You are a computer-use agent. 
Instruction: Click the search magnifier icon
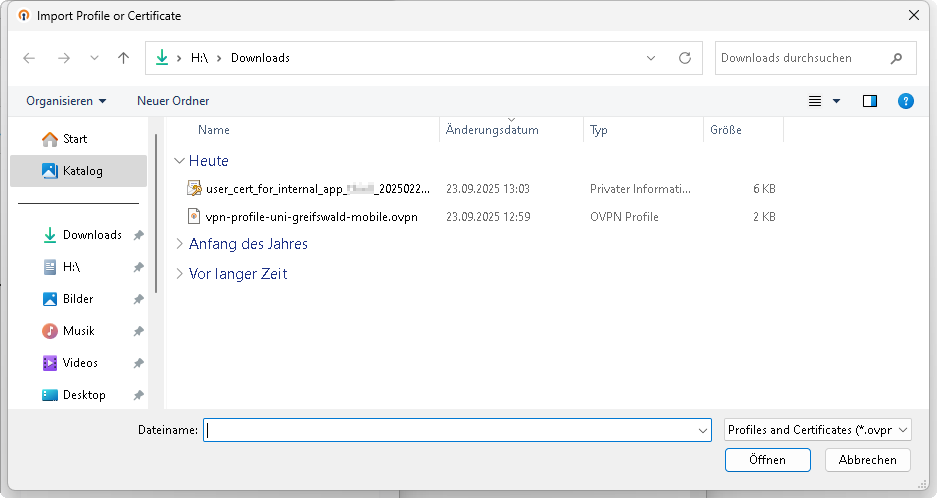pyautogui.click(x=896, y=58)
